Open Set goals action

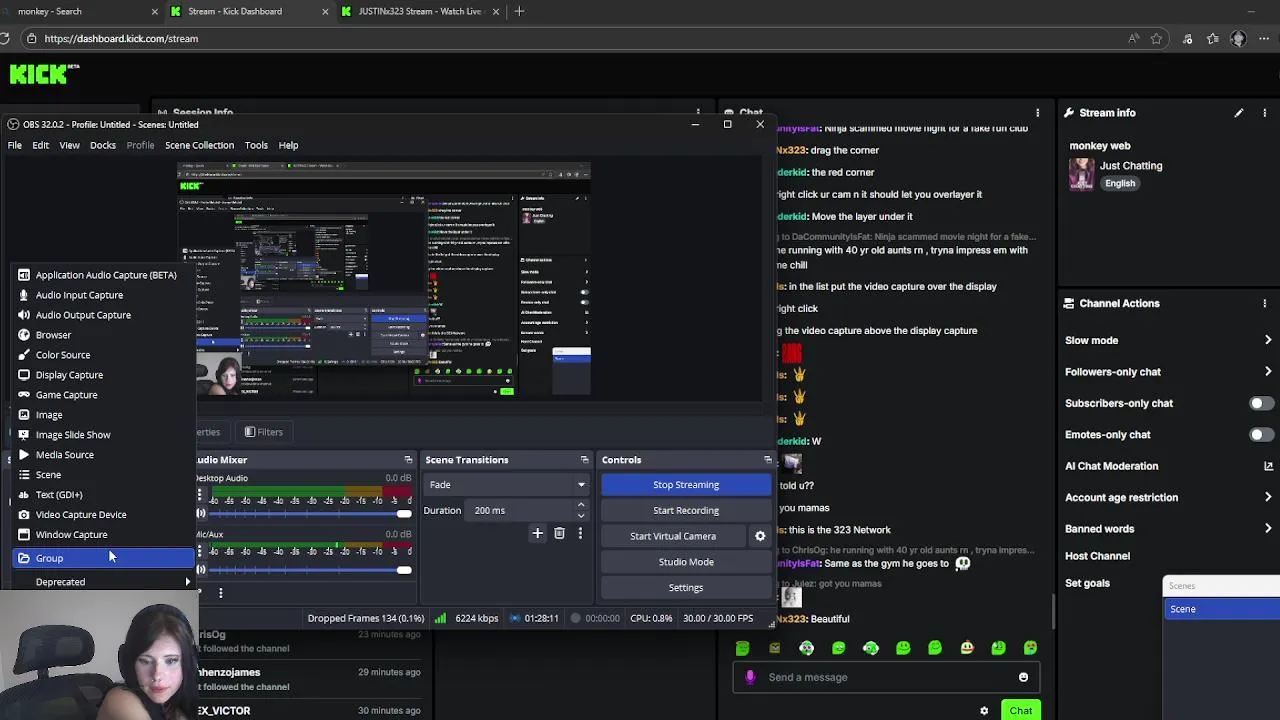click(x=1087, y=583)
